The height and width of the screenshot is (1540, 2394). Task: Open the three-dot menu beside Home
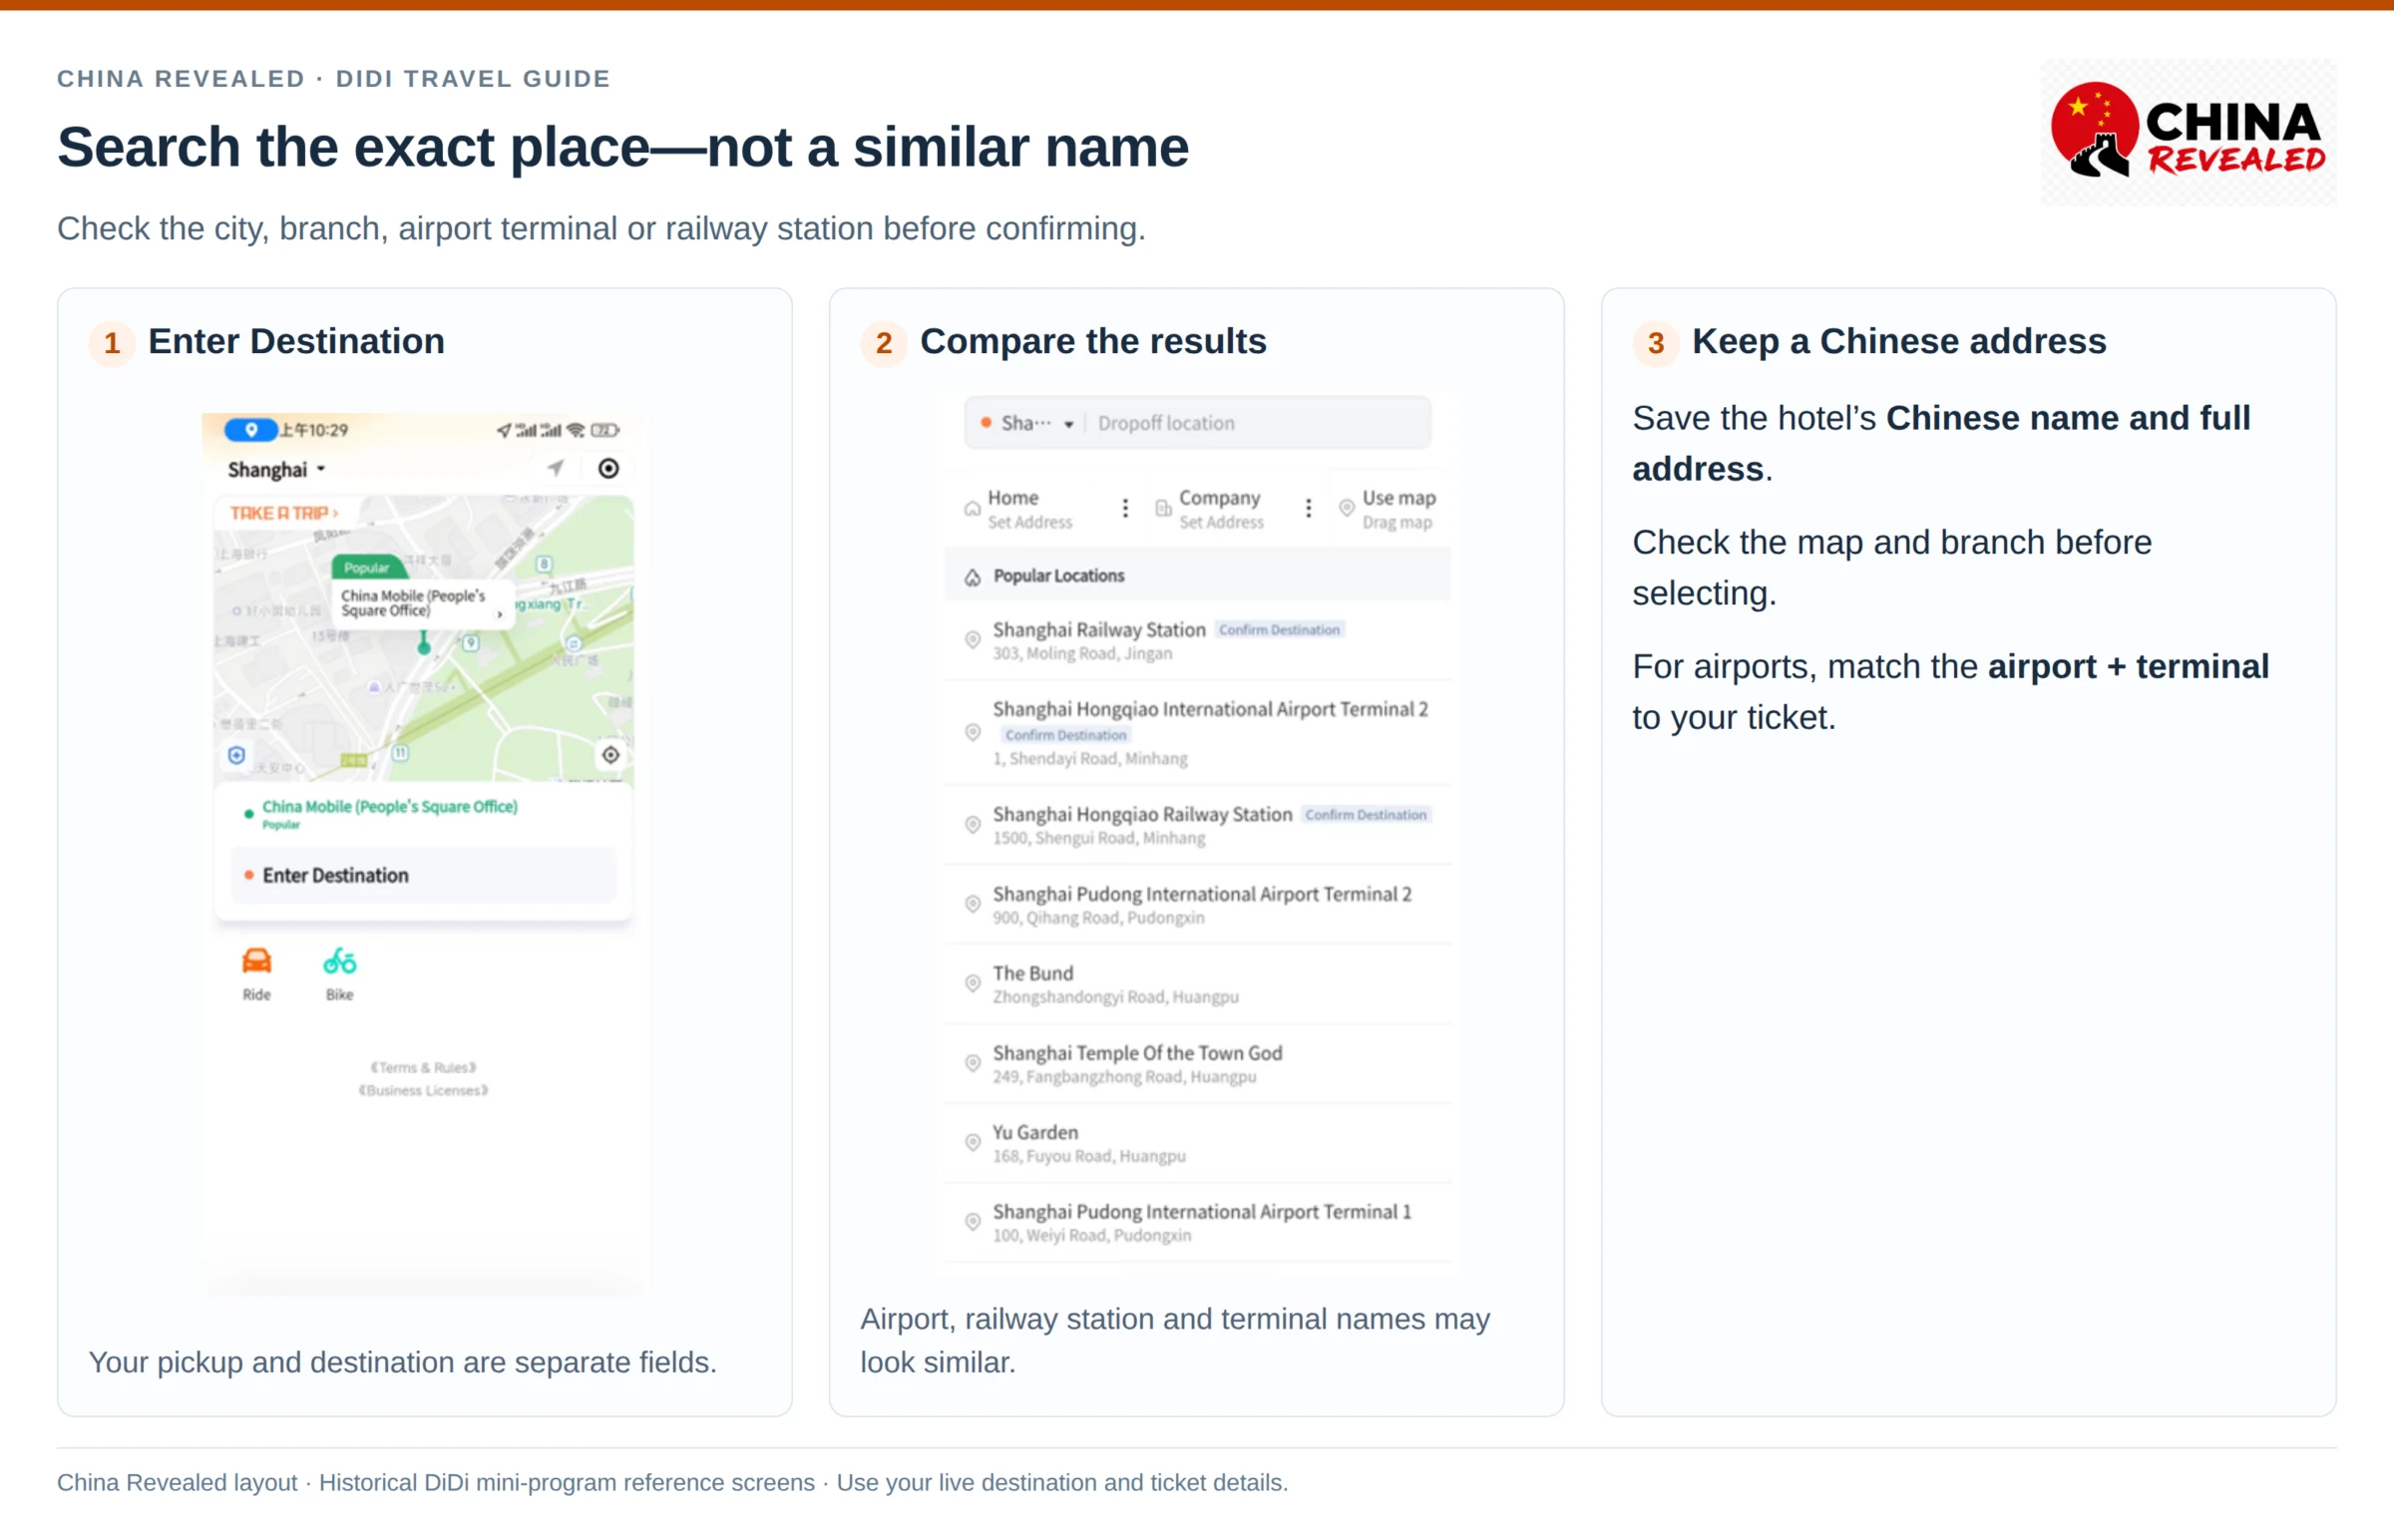pos(1125,508)
